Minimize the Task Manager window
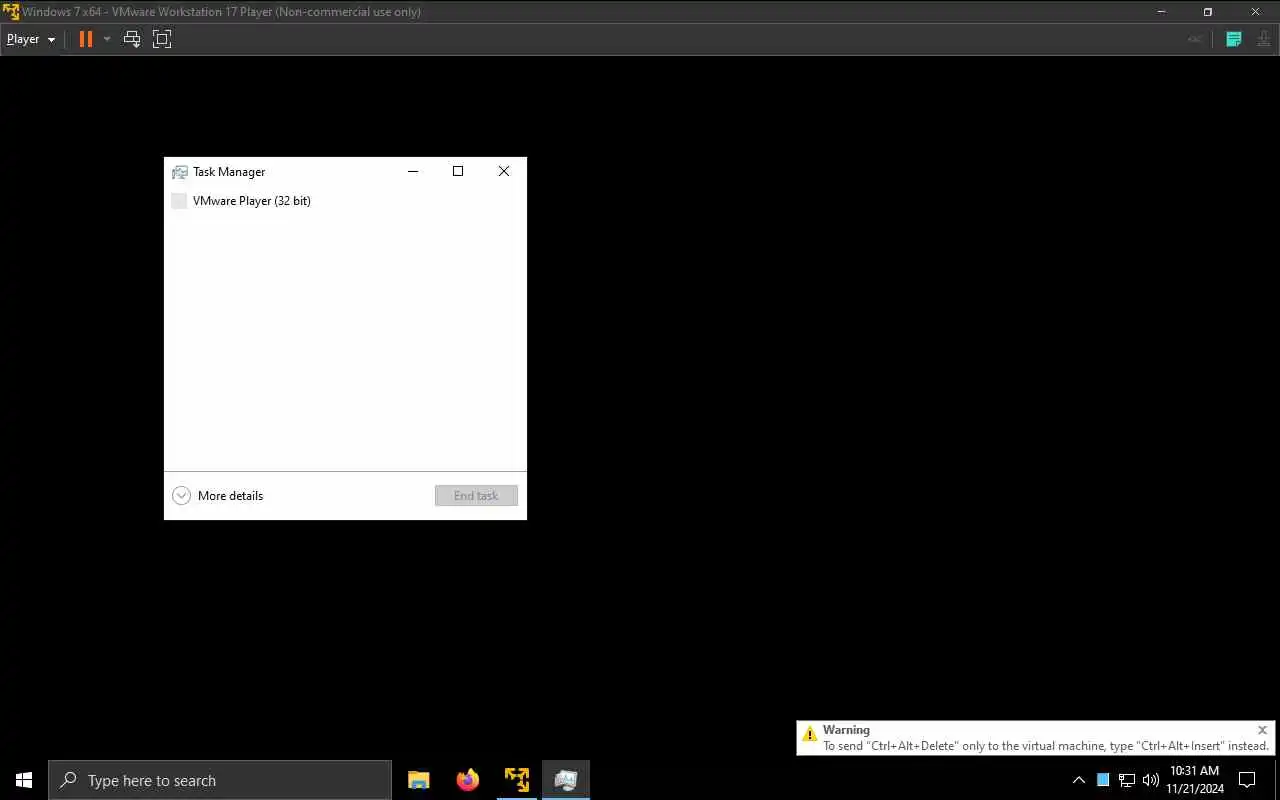The width and height of the screenshot is (1280, 800). 413,171
